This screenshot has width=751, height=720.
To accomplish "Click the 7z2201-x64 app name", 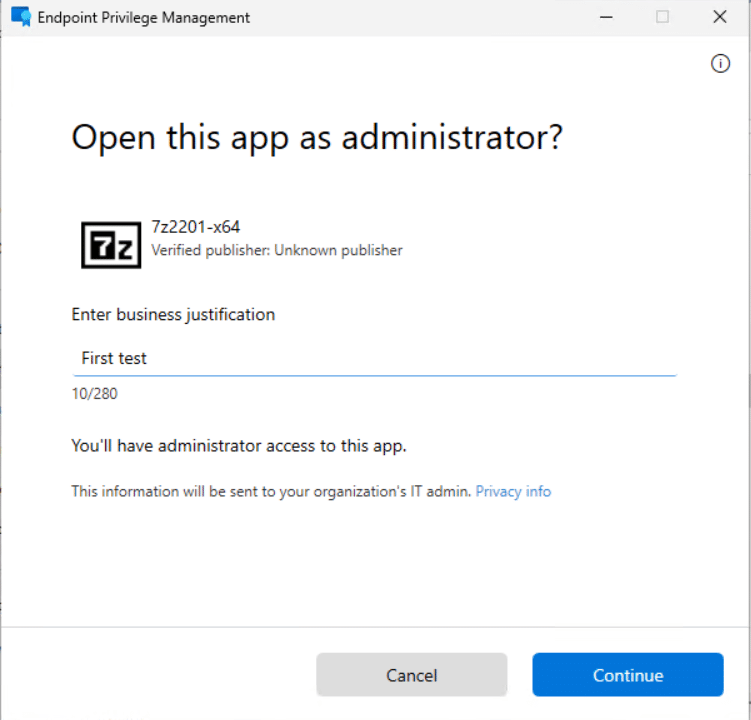I will [x=195, y=227].
